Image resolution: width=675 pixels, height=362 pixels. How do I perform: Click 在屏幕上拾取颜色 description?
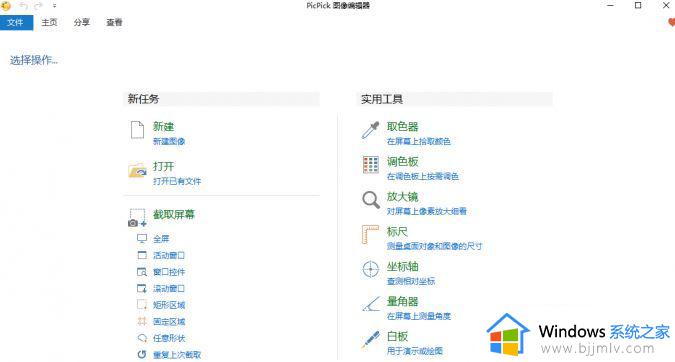click(x=418, y=141)
